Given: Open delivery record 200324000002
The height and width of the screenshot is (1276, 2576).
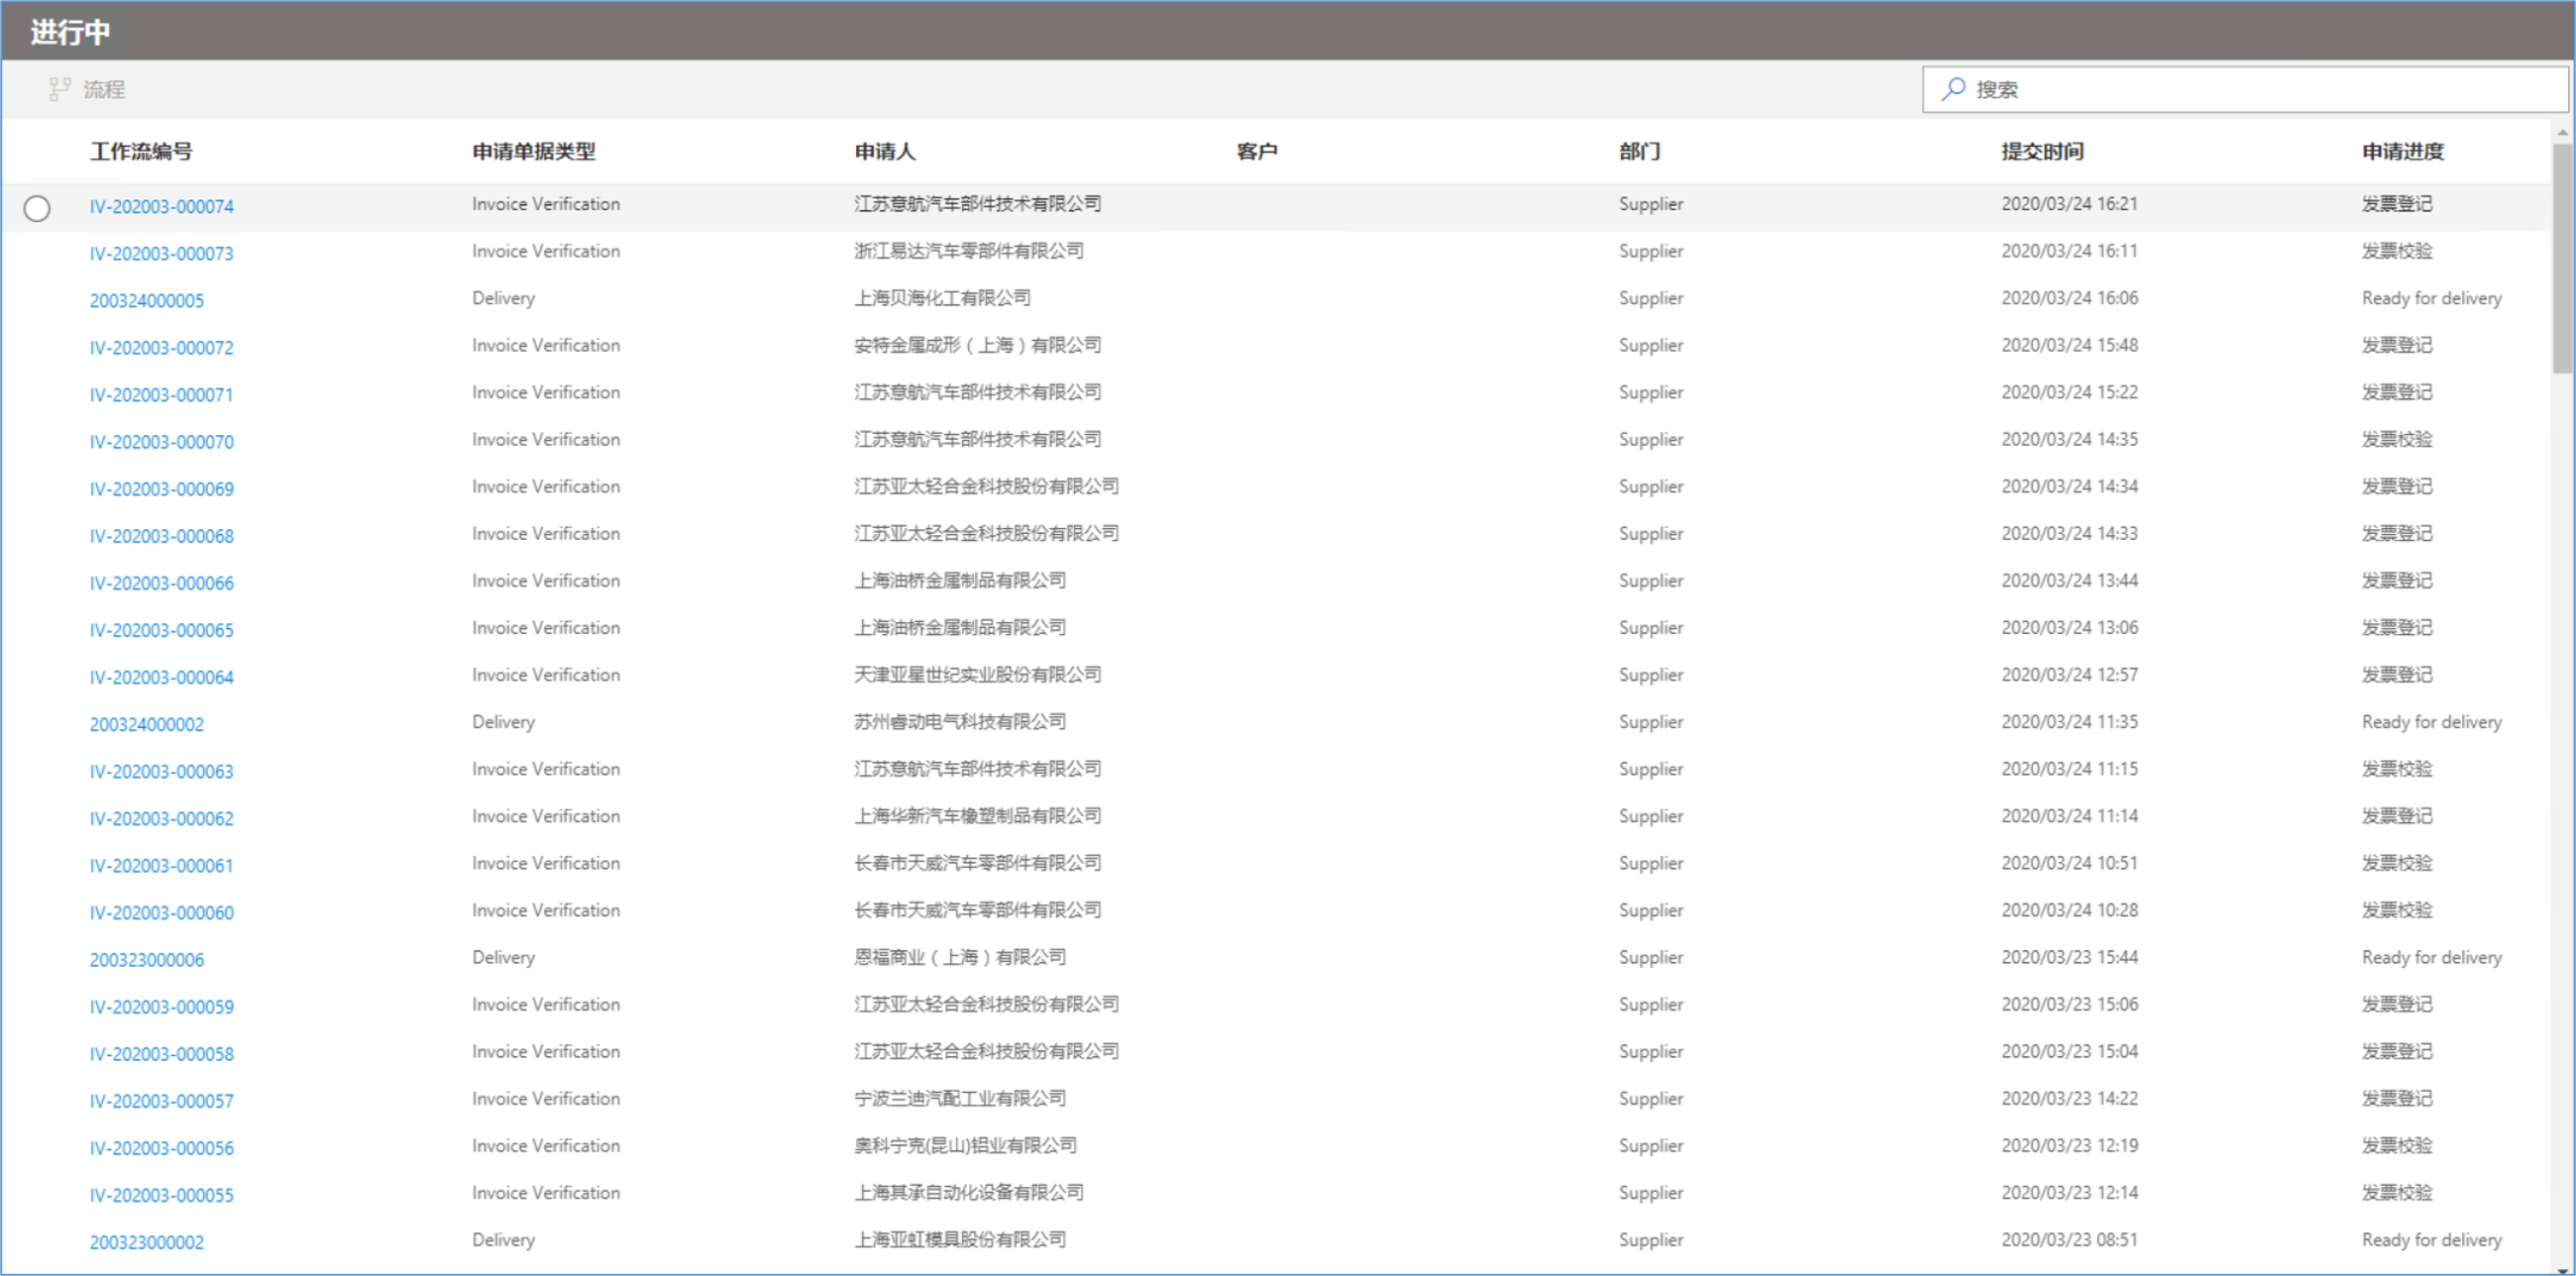Looking at the screenshot, I should pyautogui.click(x=147, y=723).
